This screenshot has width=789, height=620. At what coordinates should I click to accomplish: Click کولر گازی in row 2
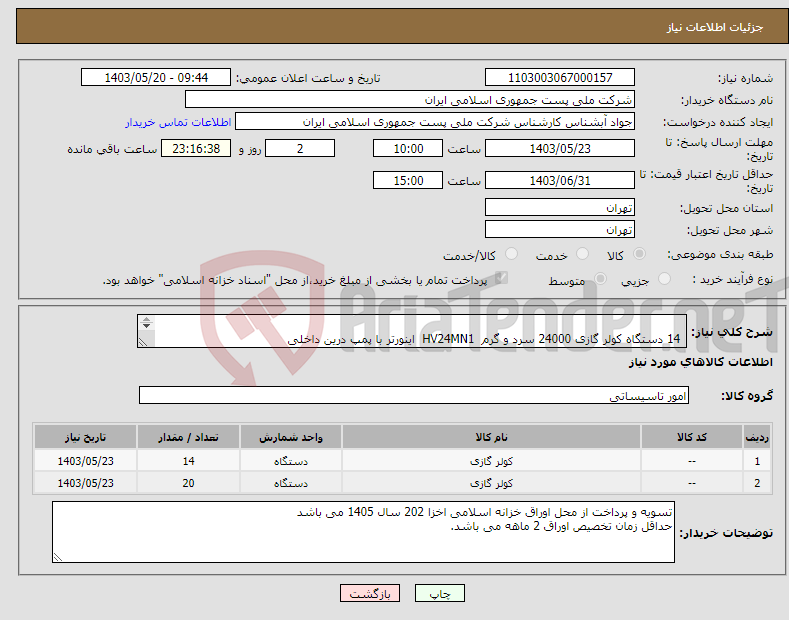click(492, 483)
